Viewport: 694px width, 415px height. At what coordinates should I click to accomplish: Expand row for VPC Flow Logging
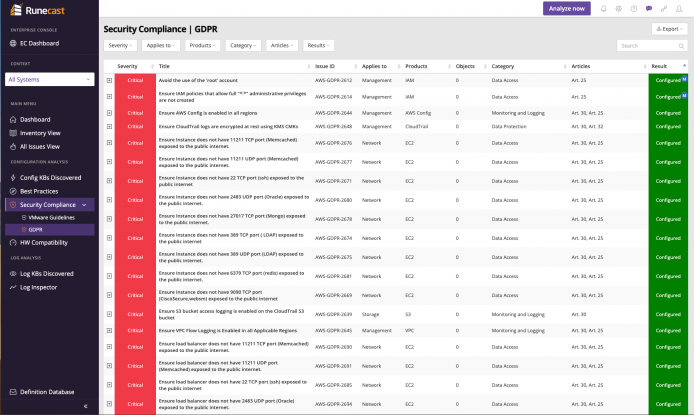[109, 330]
